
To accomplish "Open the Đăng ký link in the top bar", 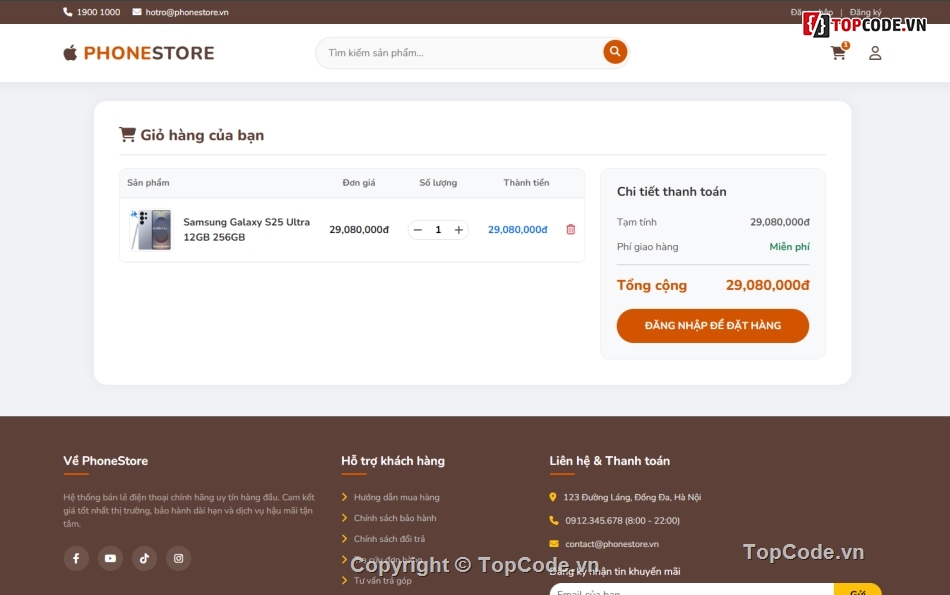I will pyautogui.click(x=865, y=11).
